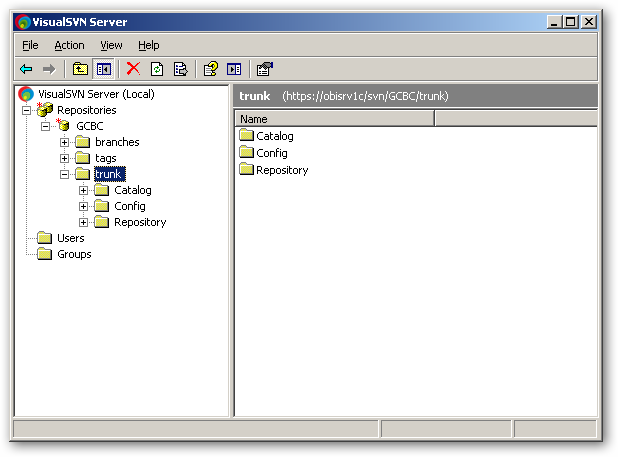Click the Repository folder icon in list pane

(246, 169)
